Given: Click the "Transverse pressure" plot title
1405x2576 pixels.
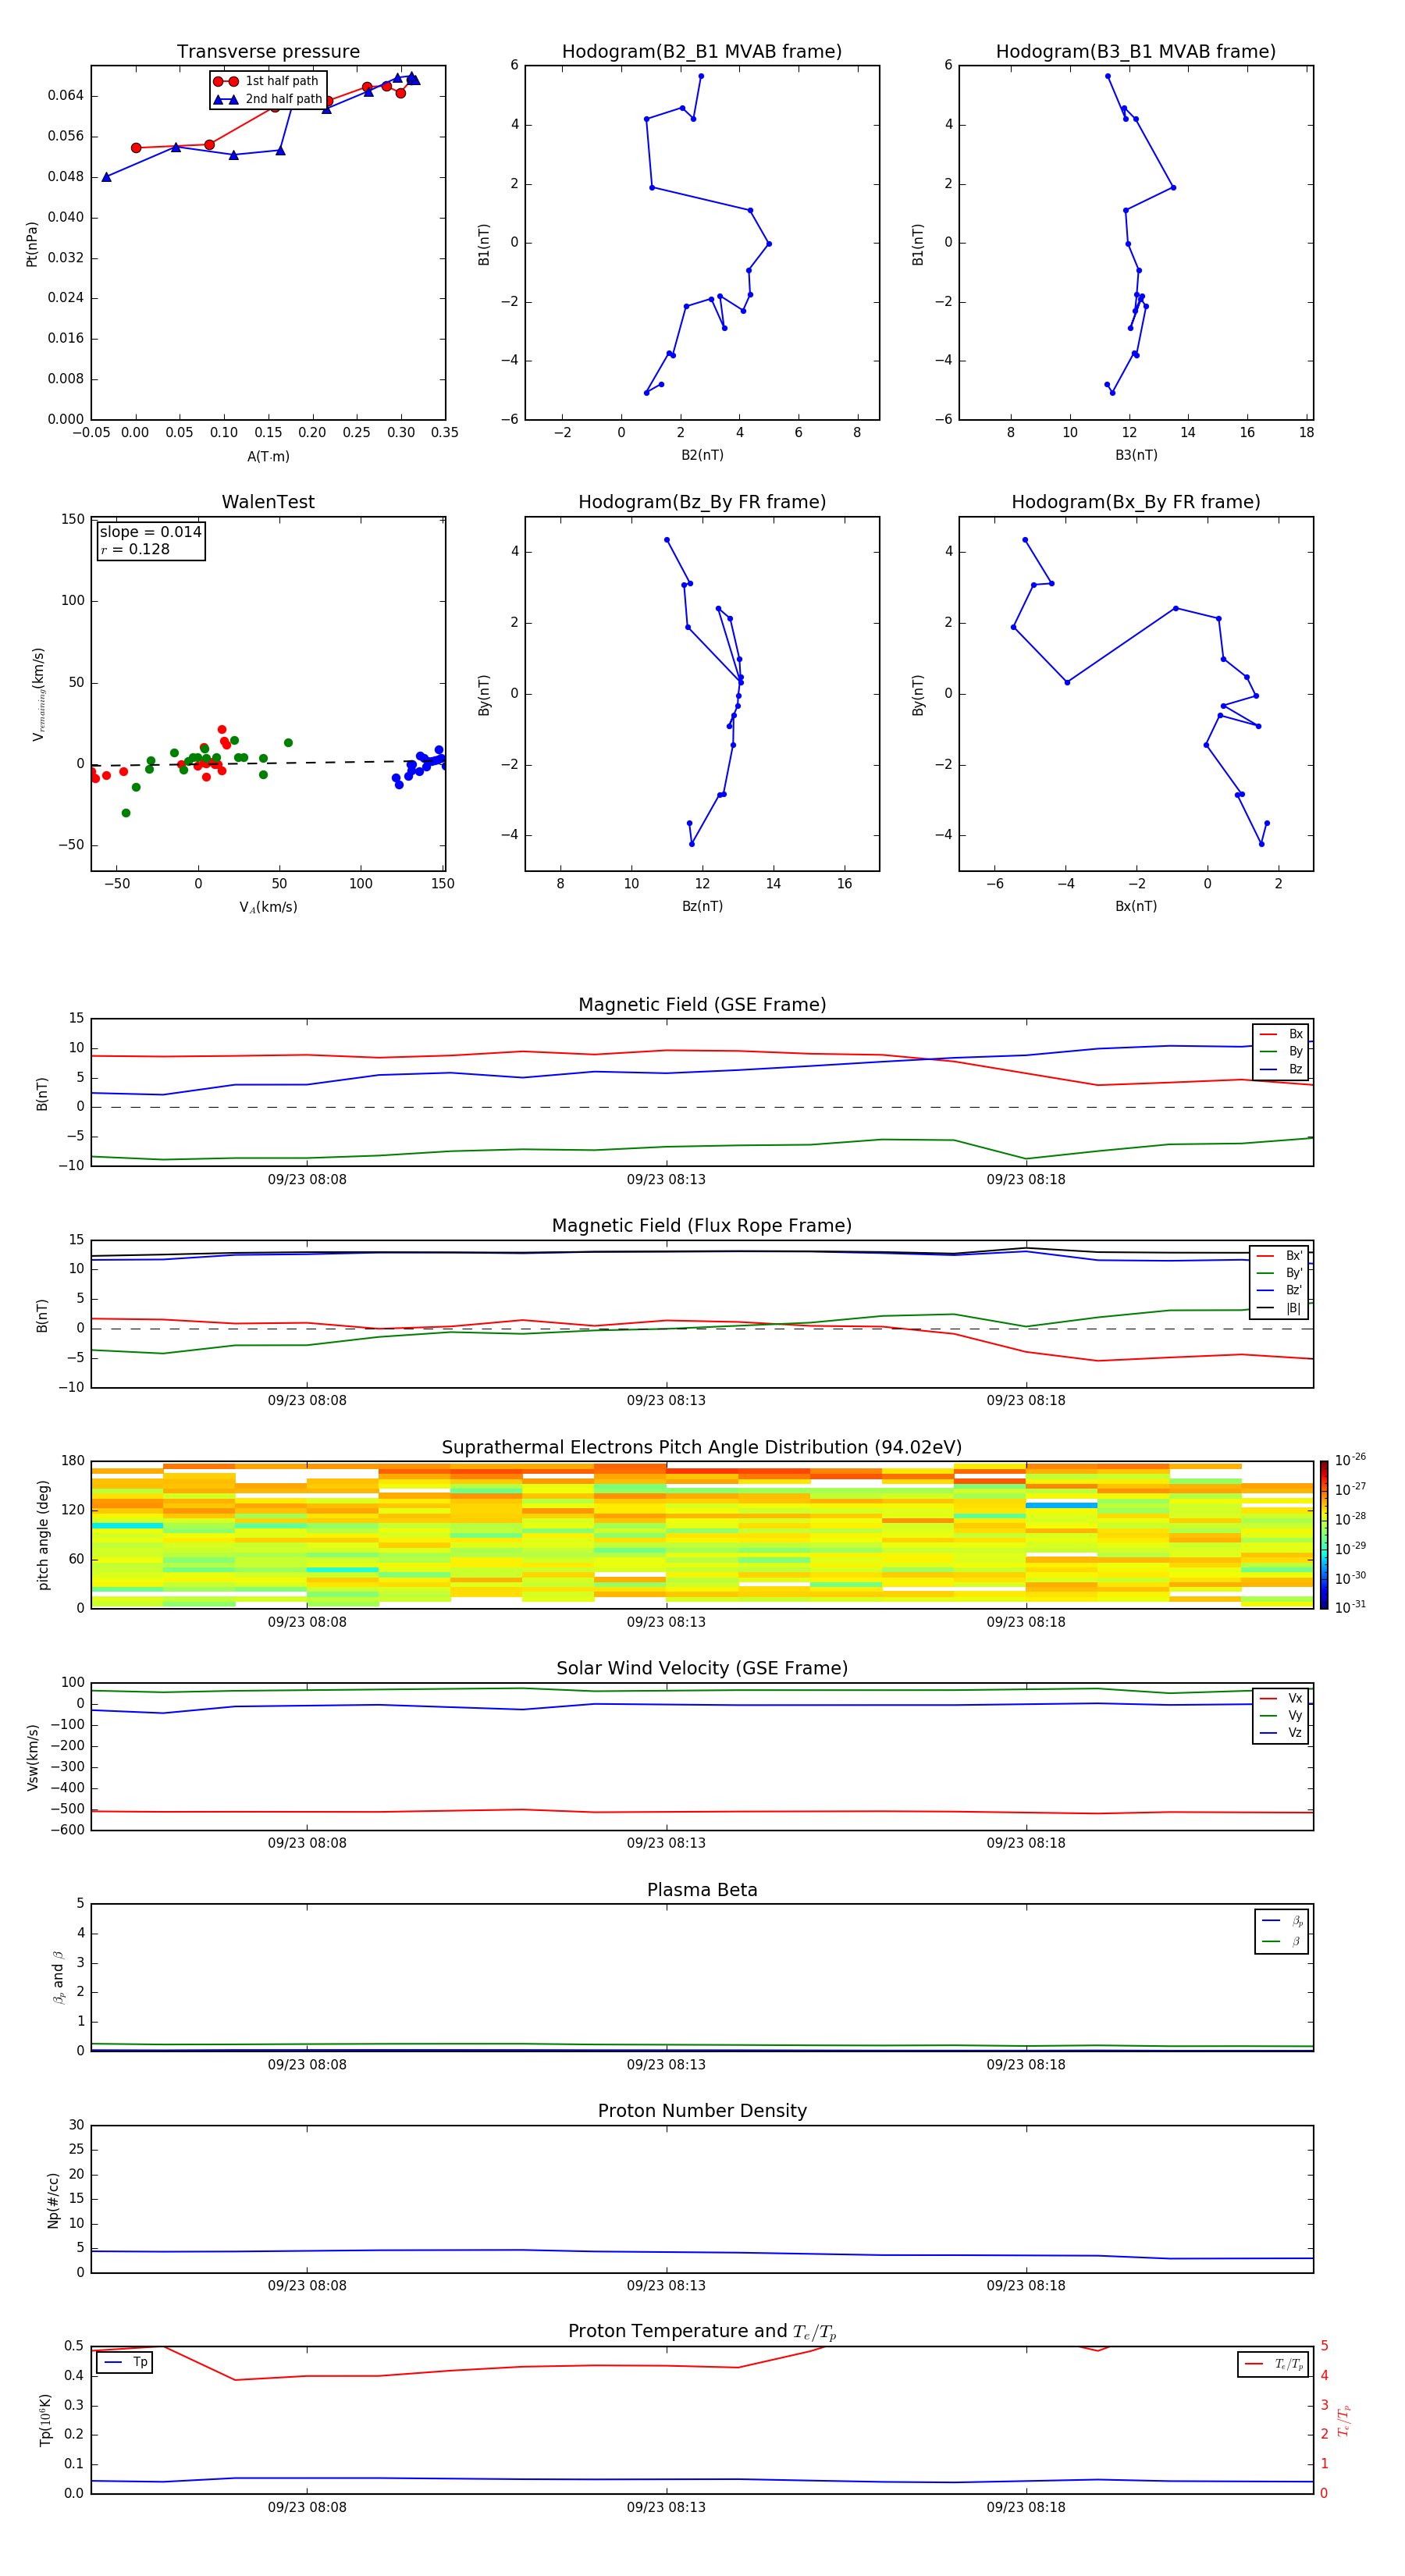Looking at the screenshot, I should (268, 52).
